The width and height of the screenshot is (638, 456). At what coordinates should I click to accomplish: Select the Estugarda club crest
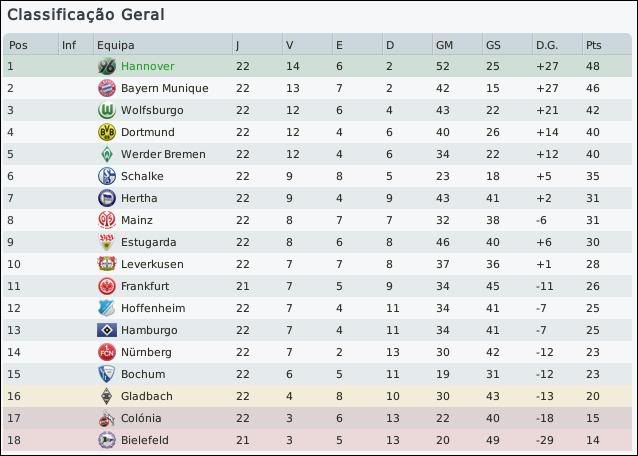point(106,242)
